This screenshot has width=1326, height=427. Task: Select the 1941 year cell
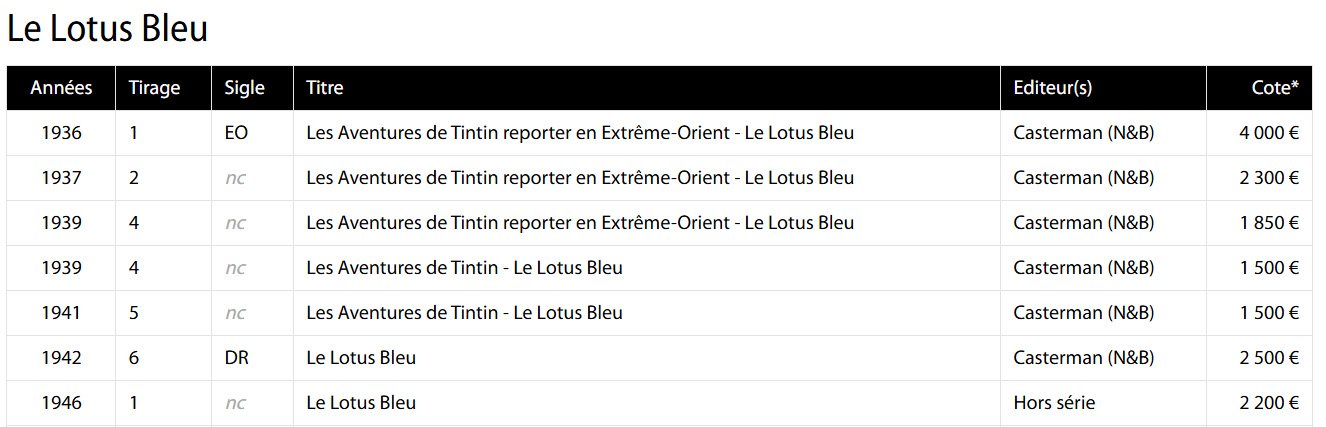coord(61,313)
